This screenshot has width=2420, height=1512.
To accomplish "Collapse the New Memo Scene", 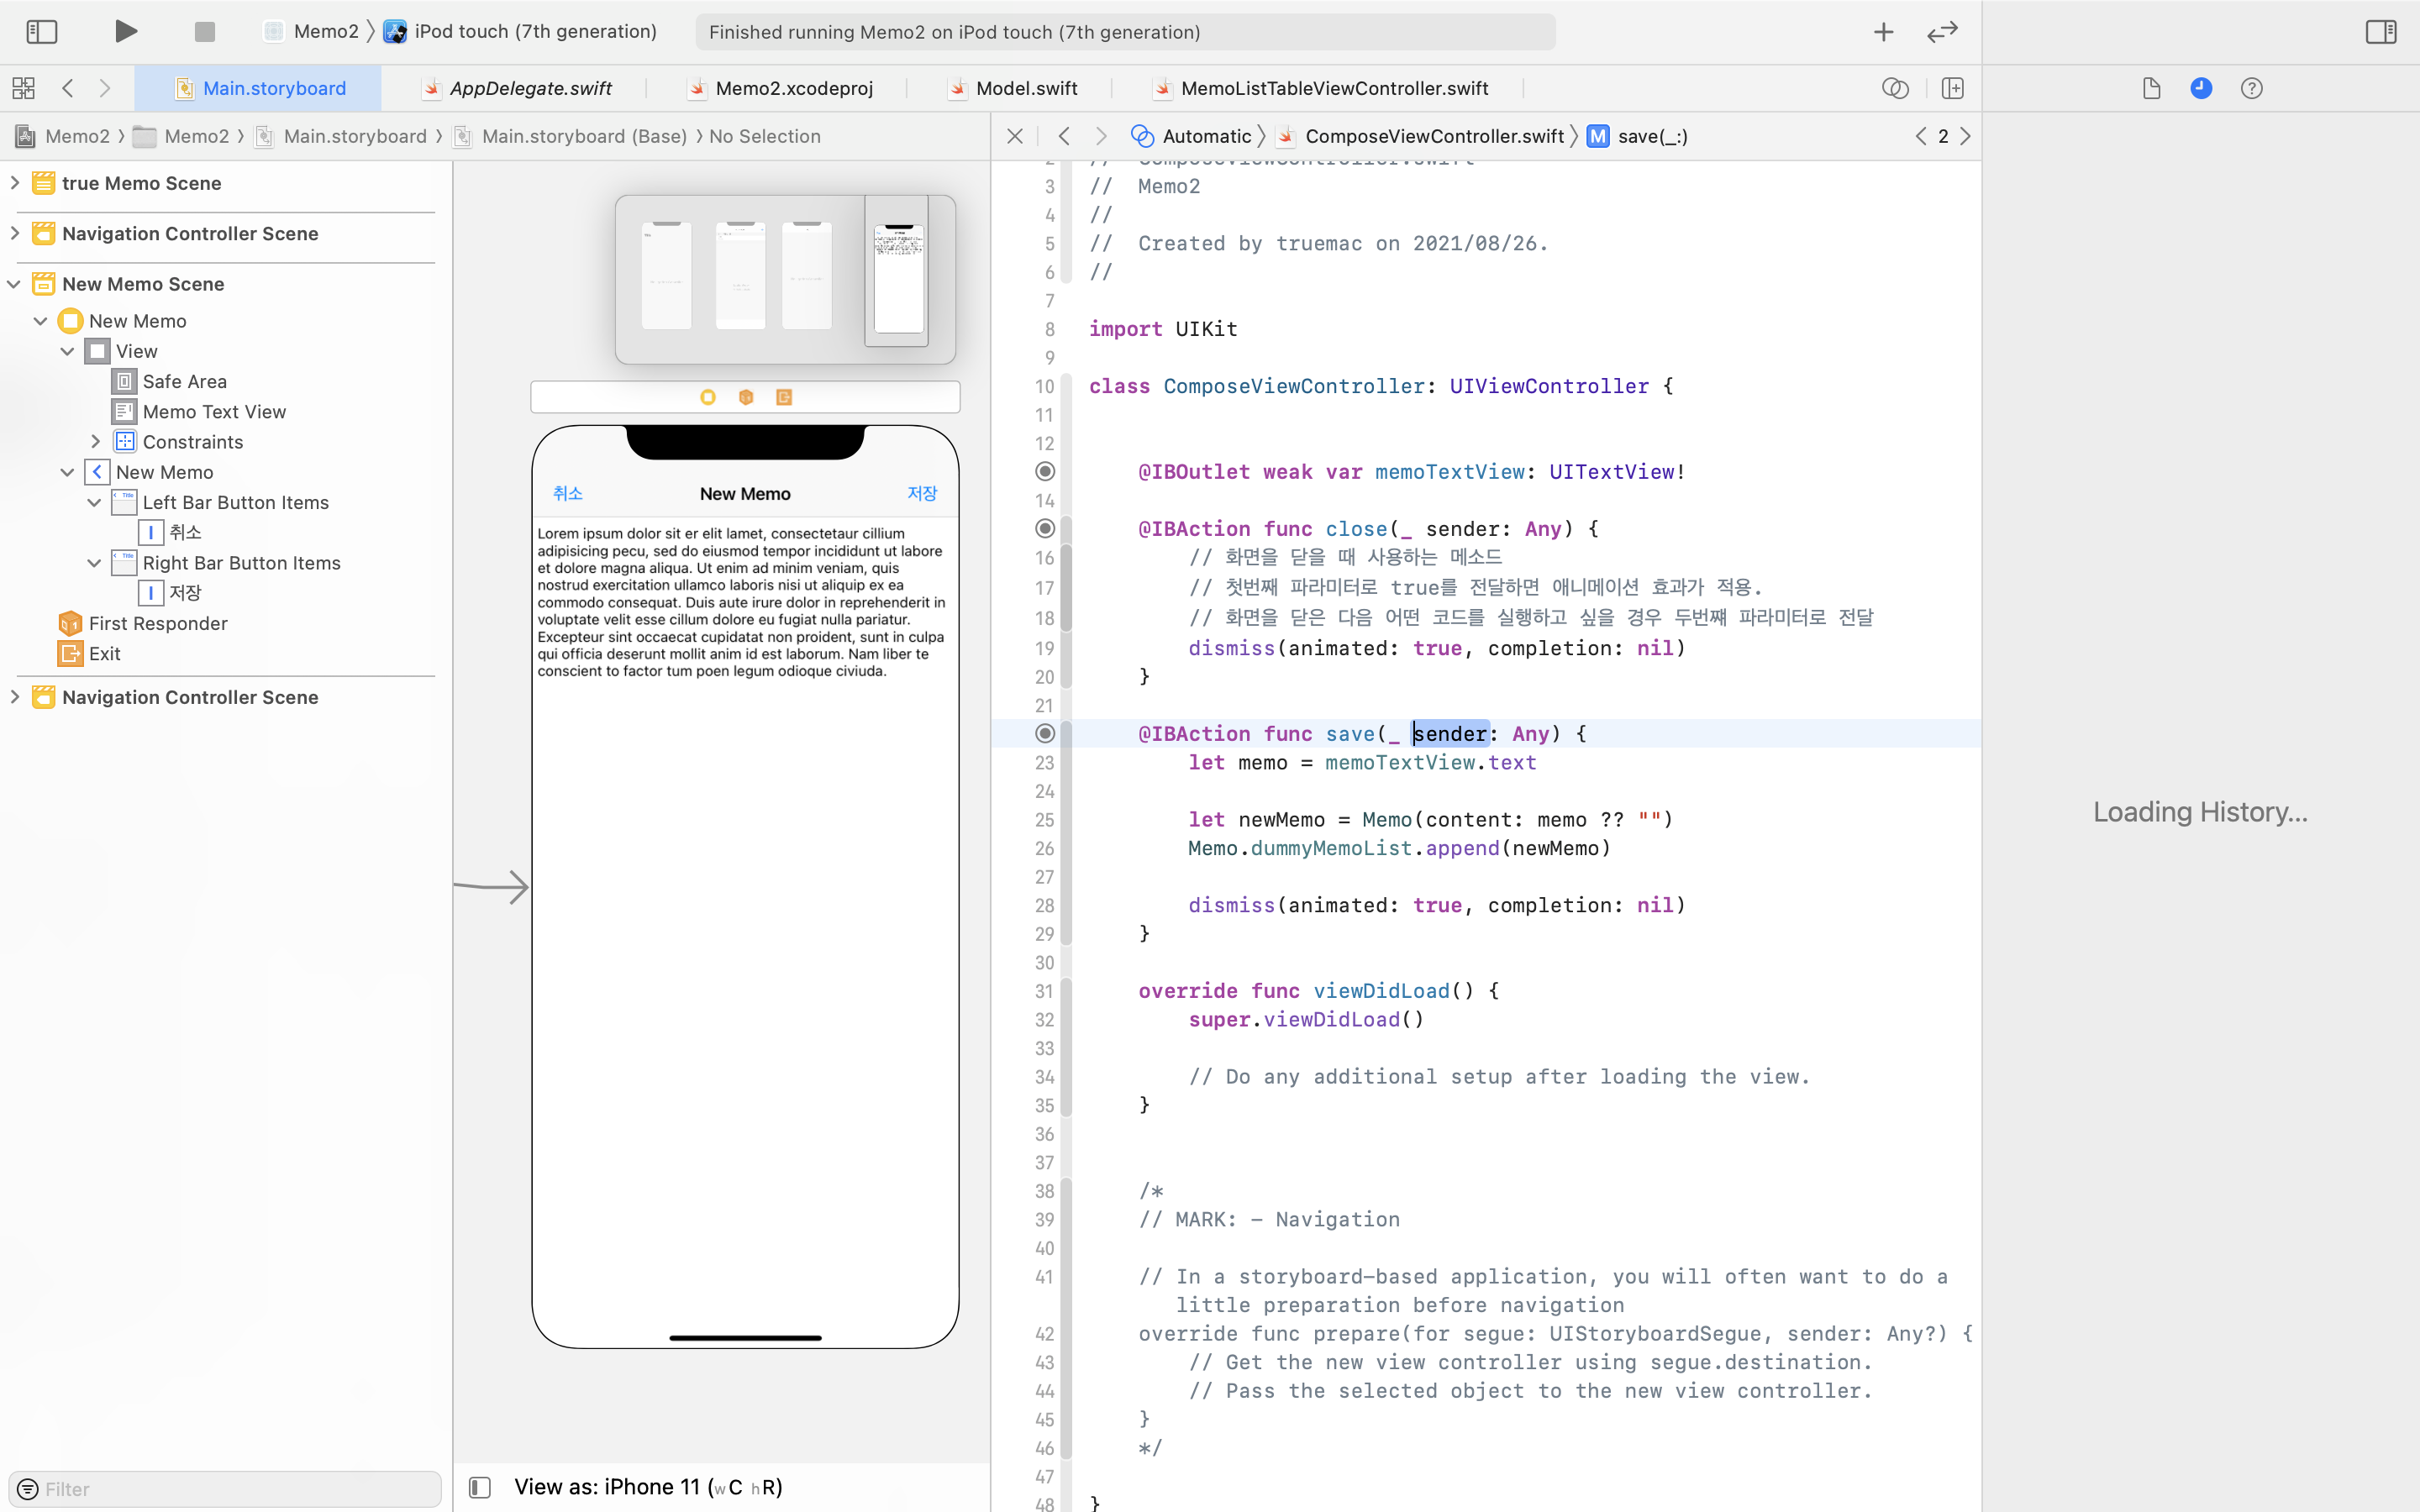I will click(x=15, y=284).
